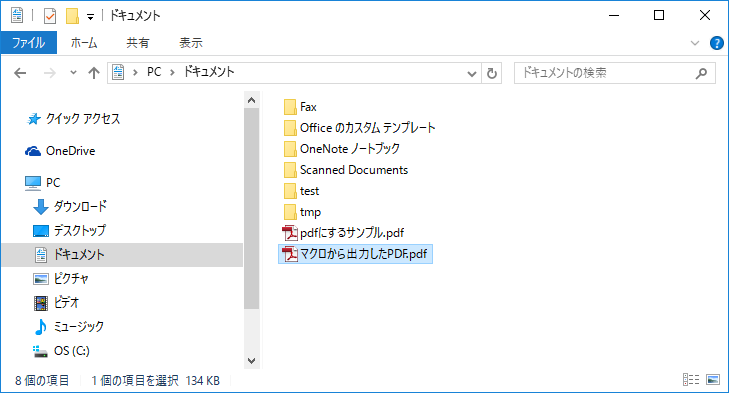
Task: Open ミュージック in navigation pane
Action: (79, 327)
